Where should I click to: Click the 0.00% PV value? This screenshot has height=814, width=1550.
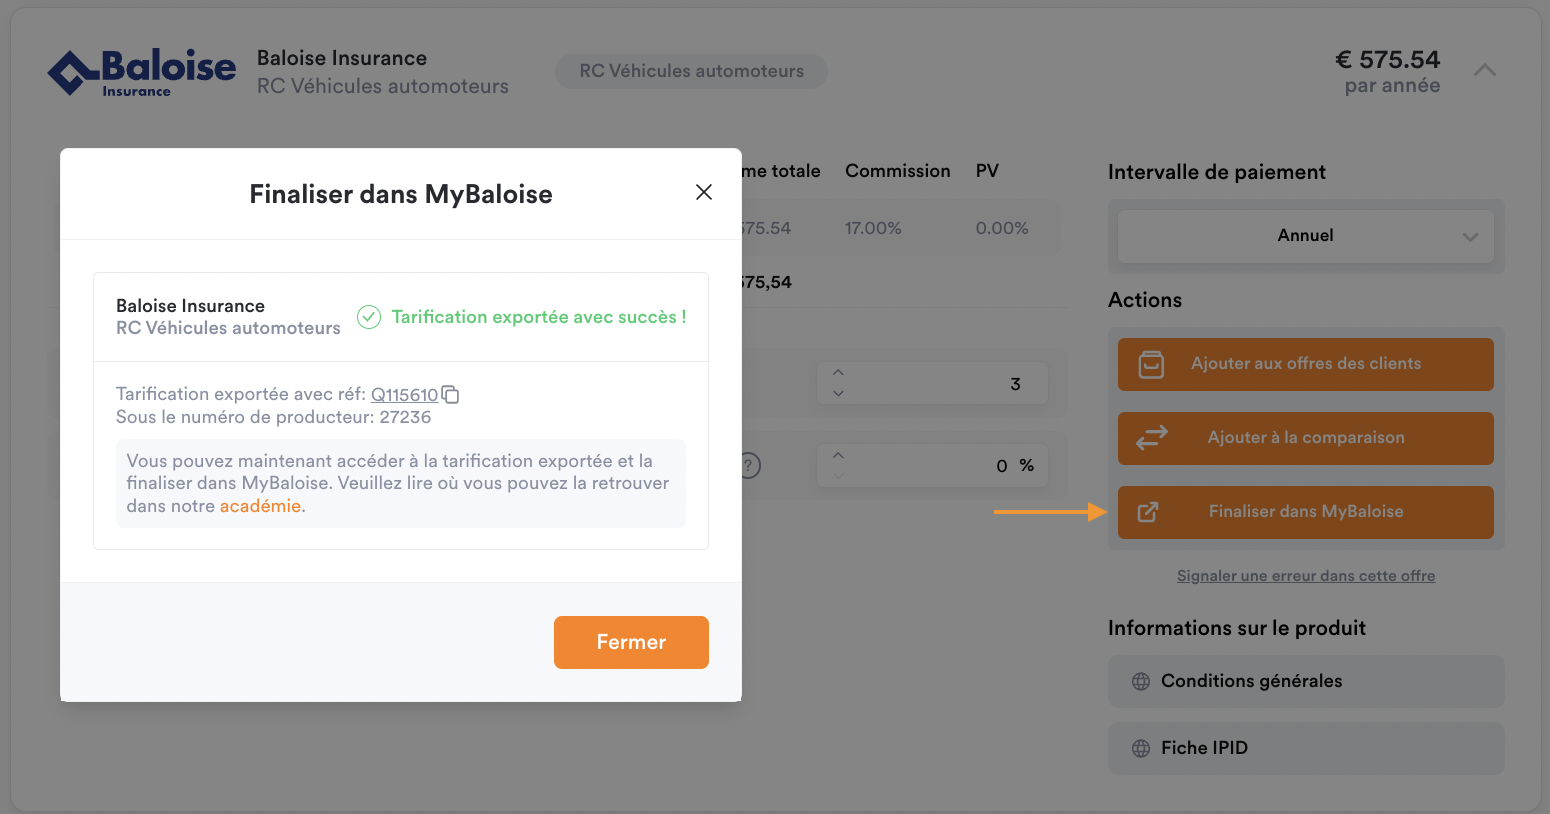tap(1002, 228)
